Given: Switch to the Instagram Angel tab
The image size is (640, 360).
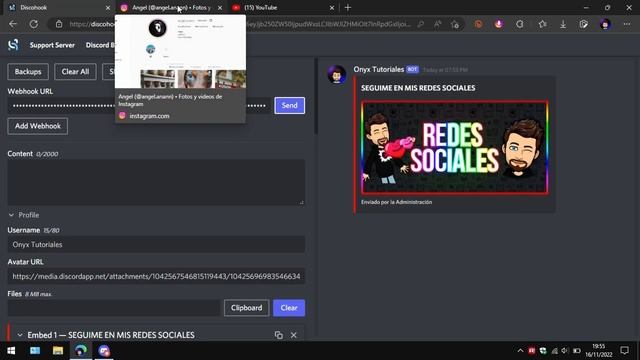Looking at the screenshot, I should (171, 8).
